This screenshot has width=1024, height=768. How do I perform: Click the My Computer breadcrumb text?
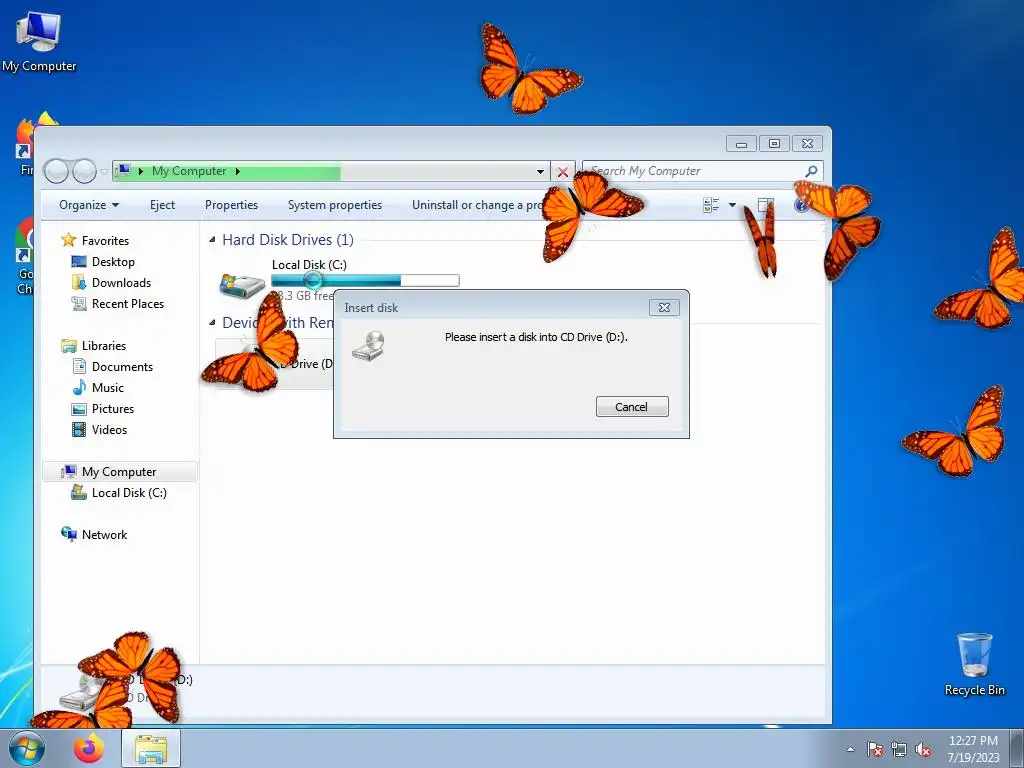(189, 171)
